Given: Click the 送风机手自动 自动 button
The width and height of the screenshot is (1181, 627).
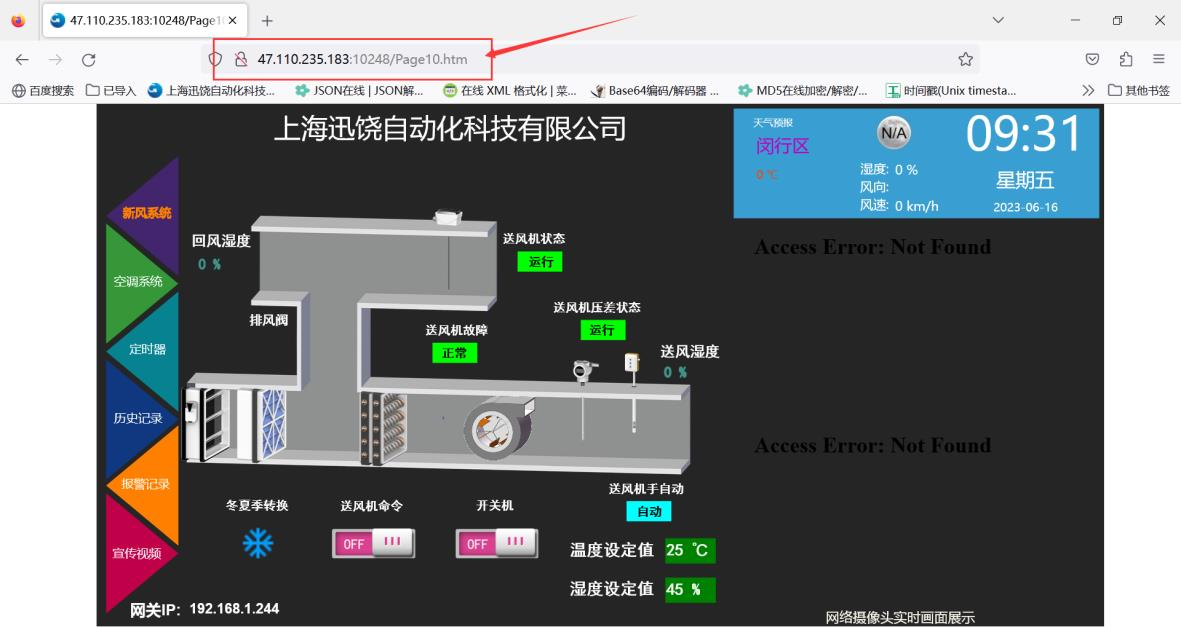Looking at the screenshot, I should pyautogui.click(x=648, y=512).
